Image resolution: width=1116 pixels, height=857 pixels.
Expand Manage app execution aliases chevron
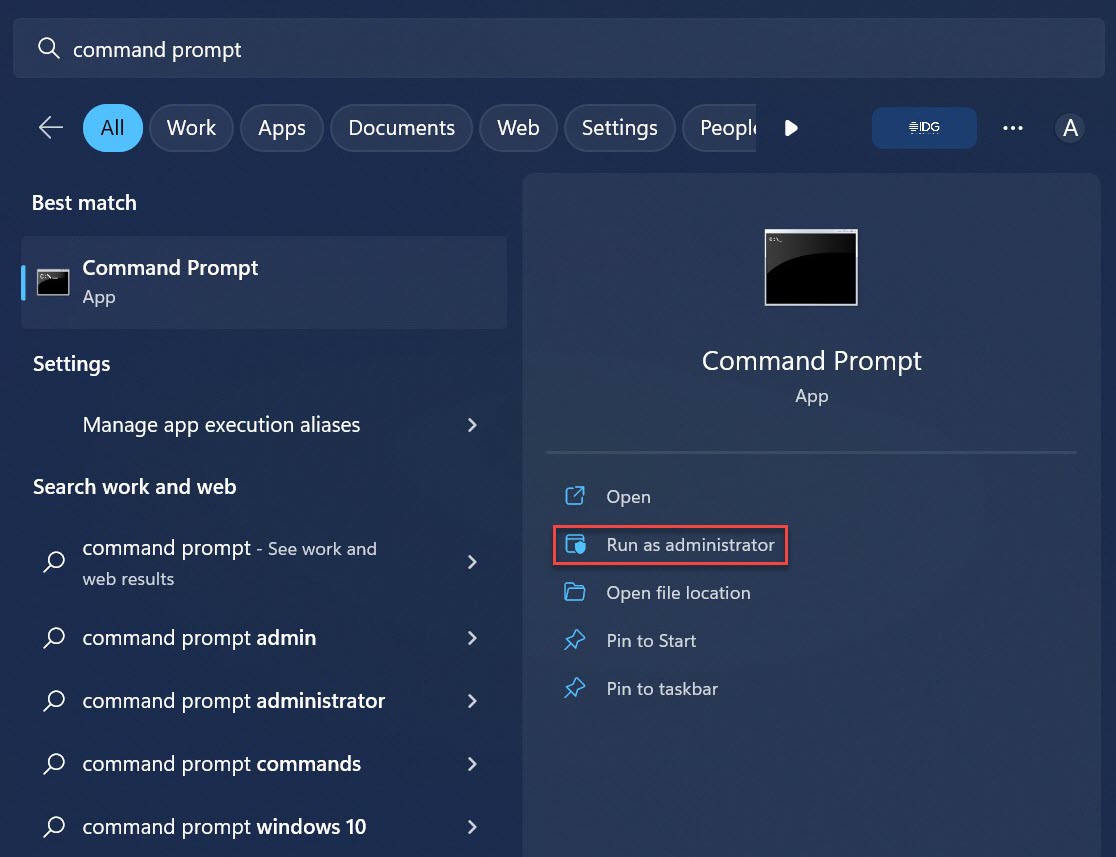[472, 425]
